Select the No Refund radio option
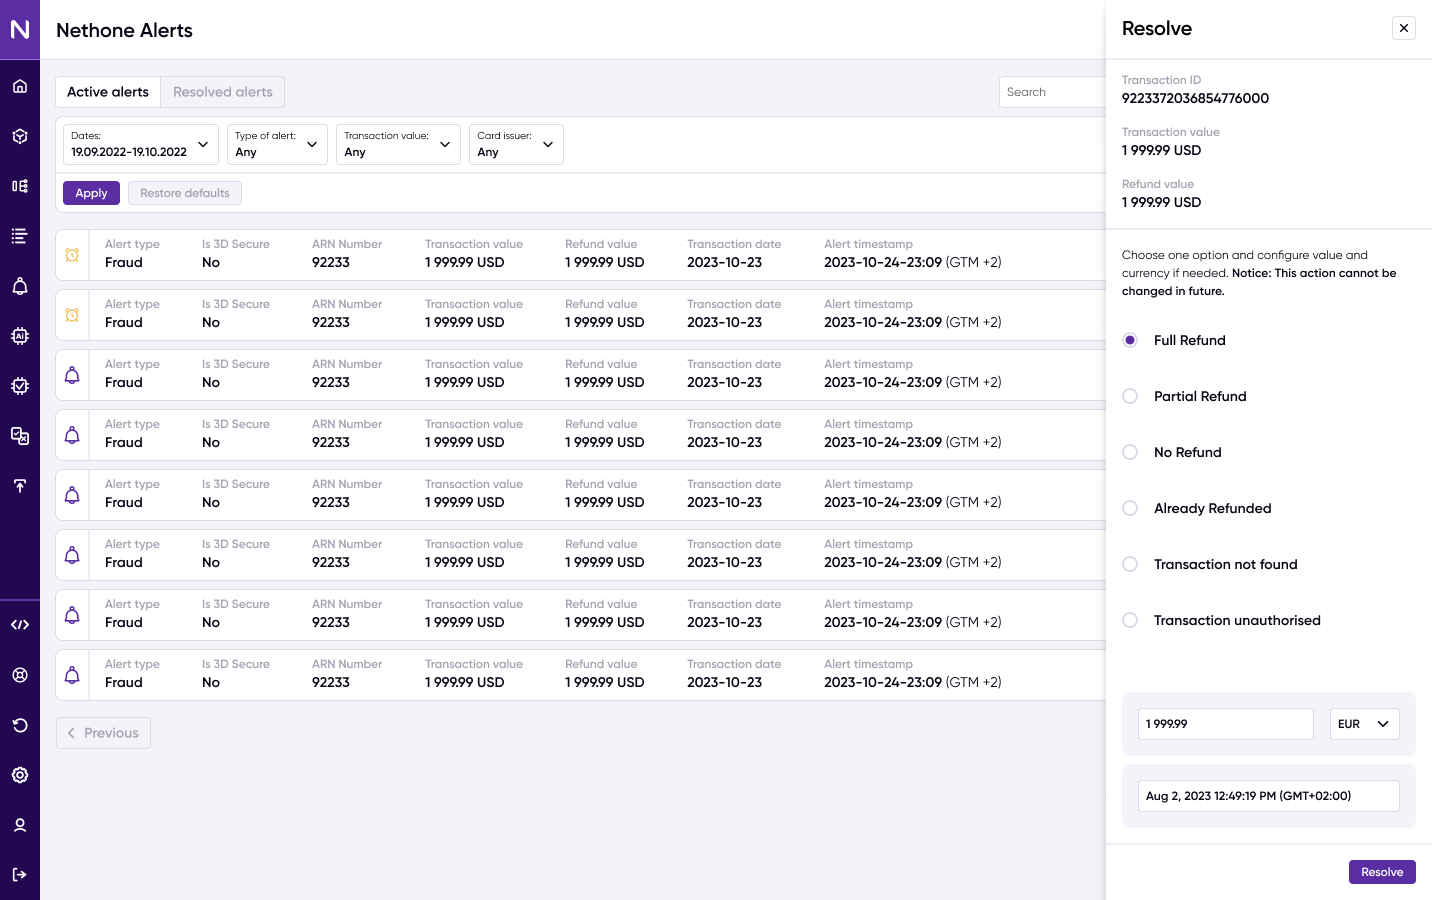 click(x=1130, y=452)
